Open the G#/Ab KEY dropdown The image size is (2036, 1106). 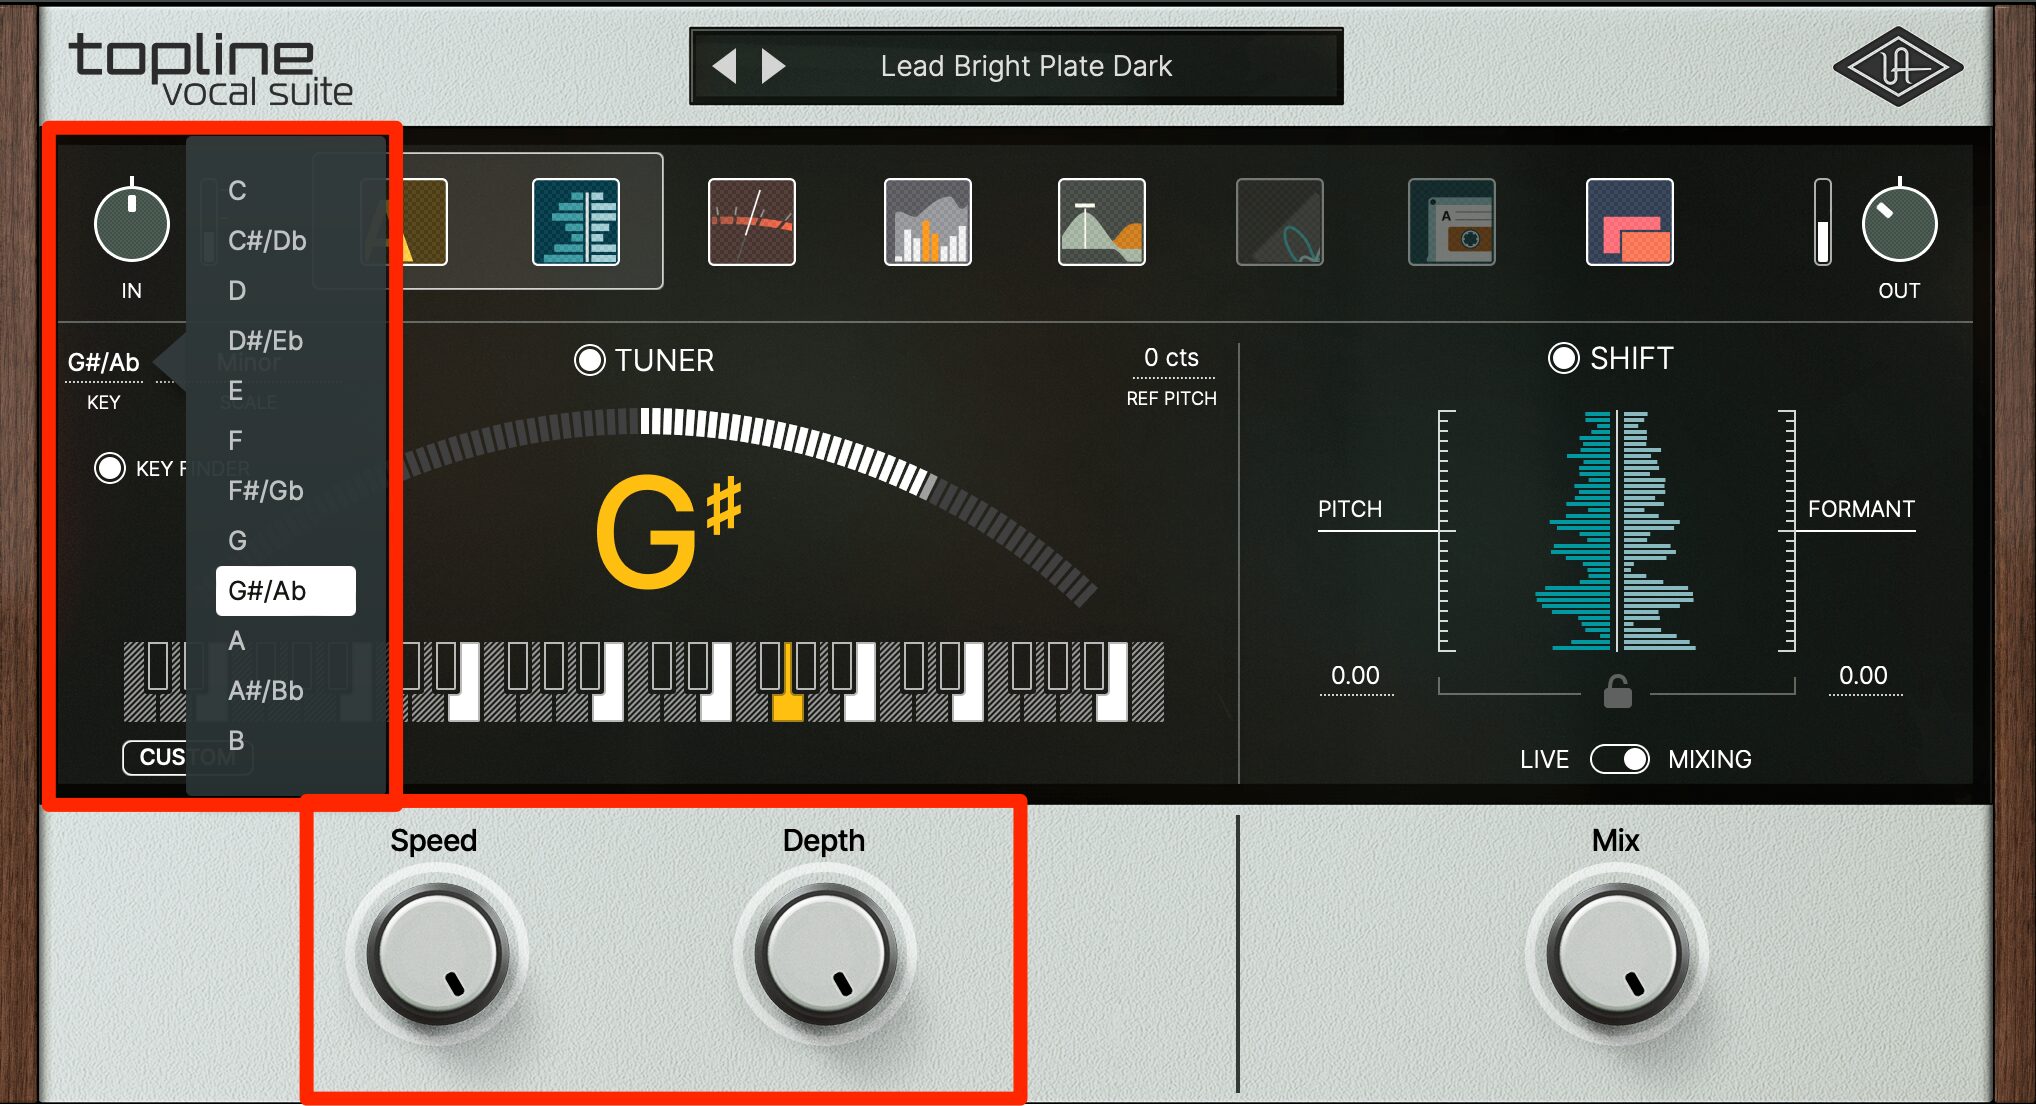pos(104,363)
